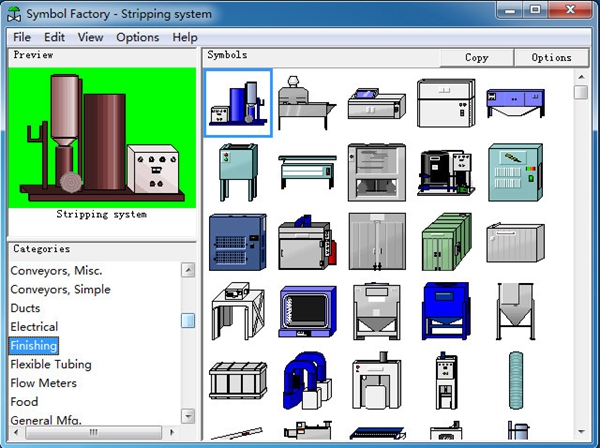Open the View menu

90,37
